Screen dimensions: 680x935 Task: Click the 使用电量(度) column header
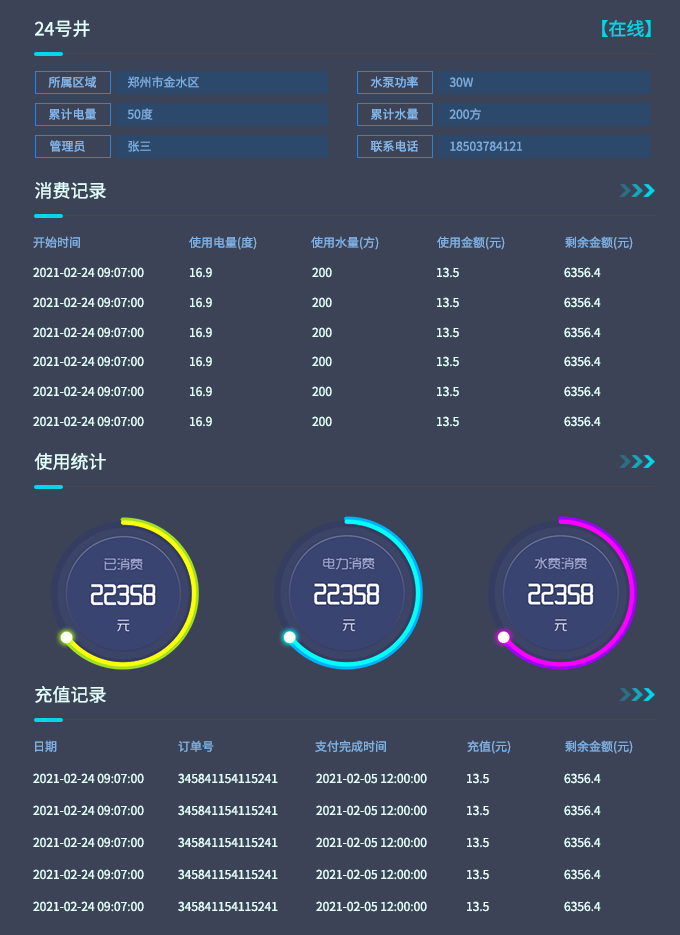[x=223, y=243]
